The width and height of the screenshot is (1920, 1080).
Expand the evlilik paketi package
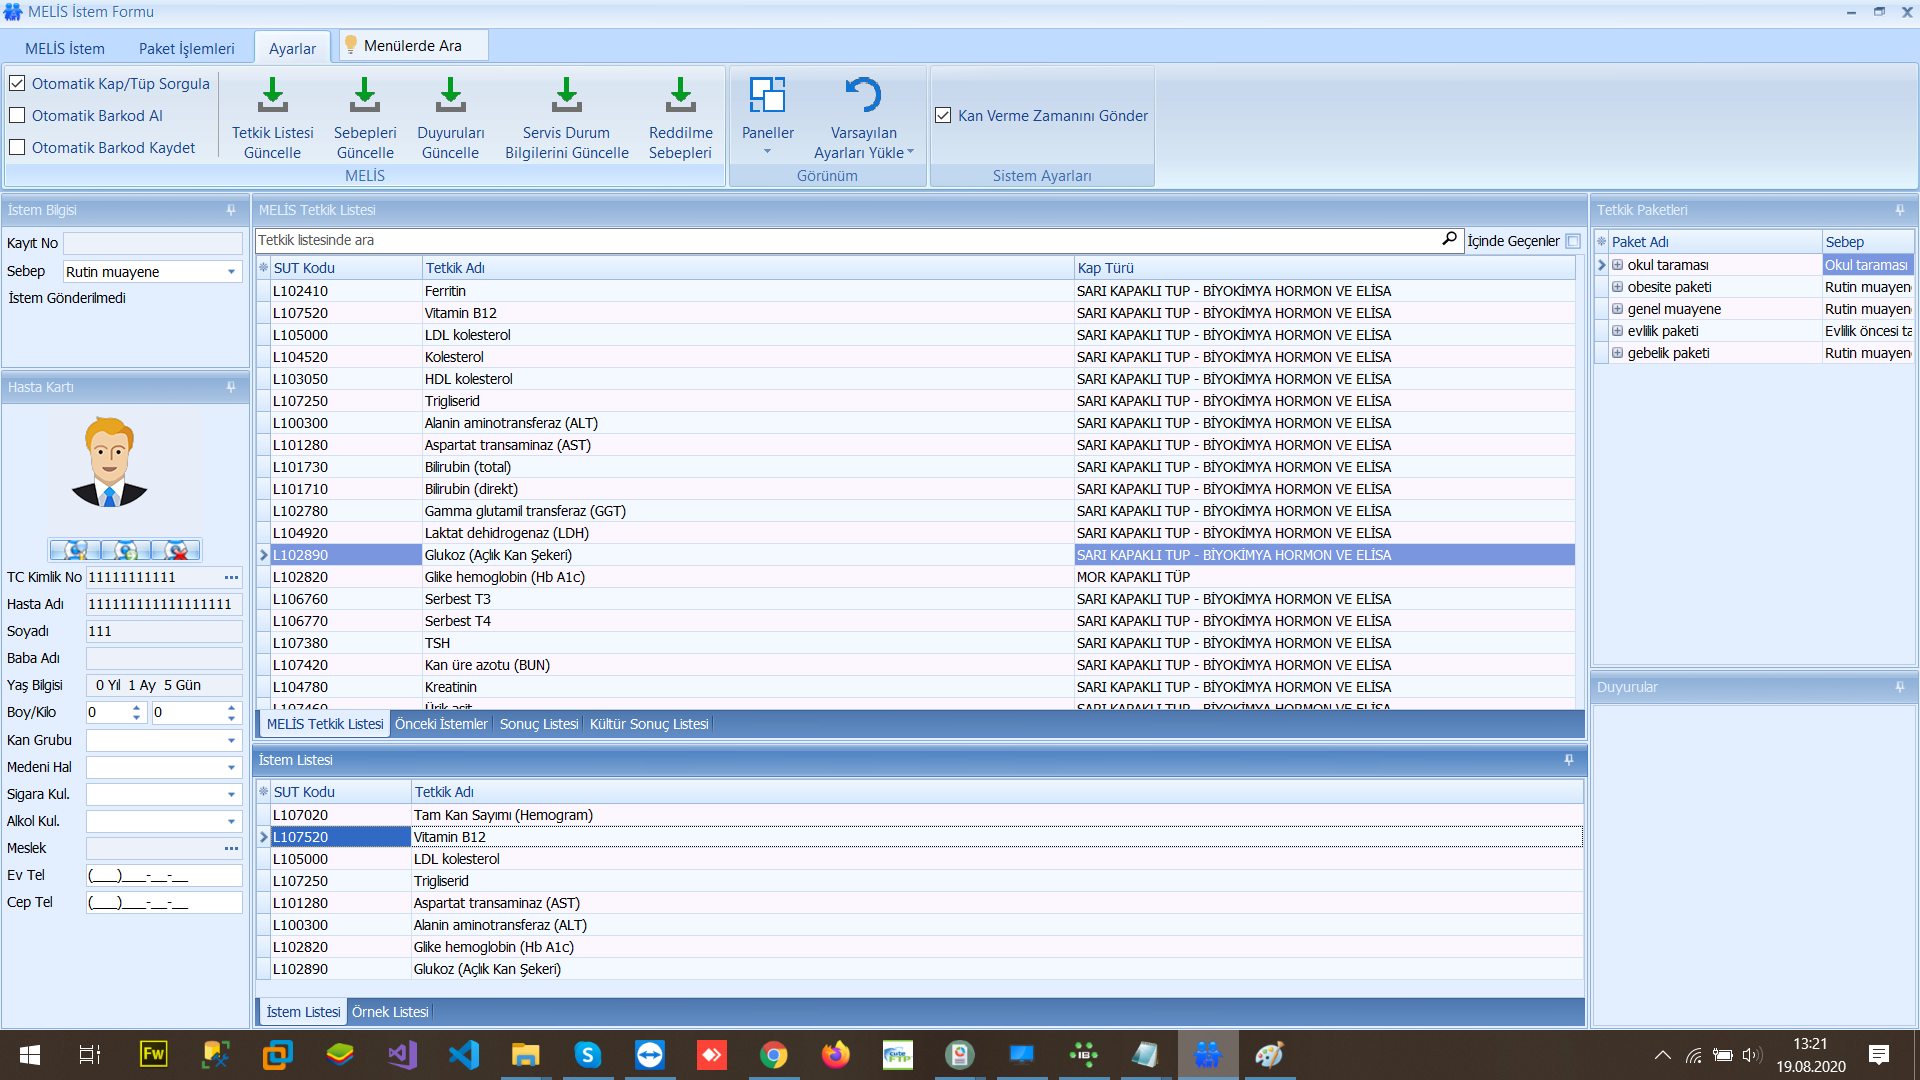tap(1617, 331)
